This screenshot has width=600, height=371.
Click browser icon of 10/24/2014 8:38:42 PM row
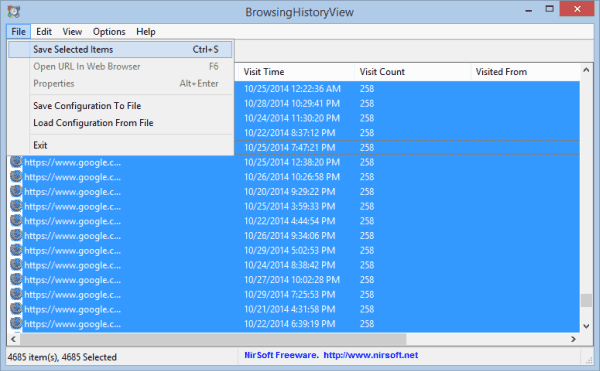pos(16,265)
